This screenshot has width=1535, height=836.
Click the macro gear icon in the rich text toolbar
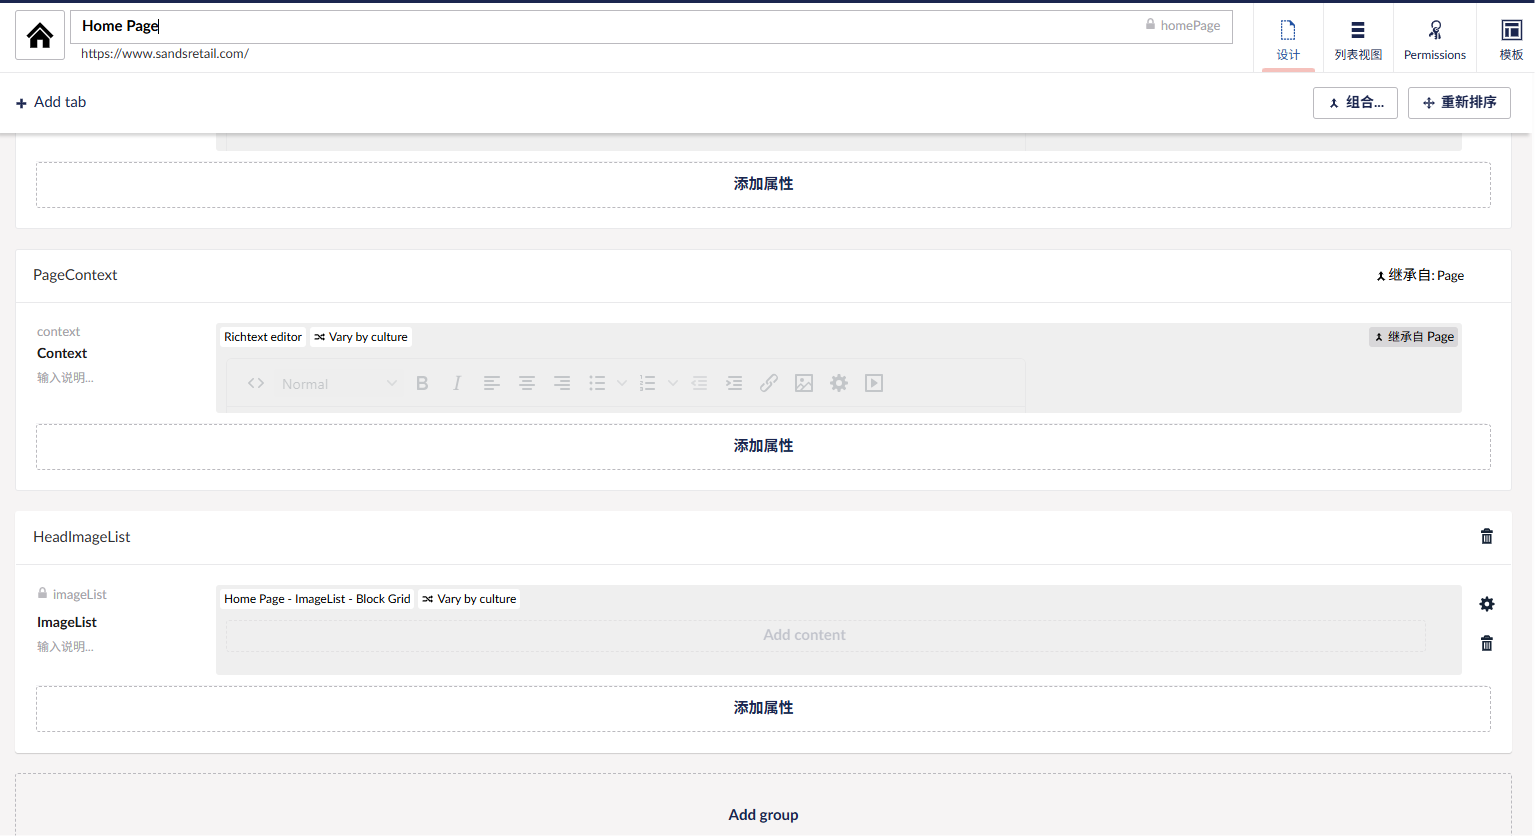pyautogui.click(x=839, y=383)
